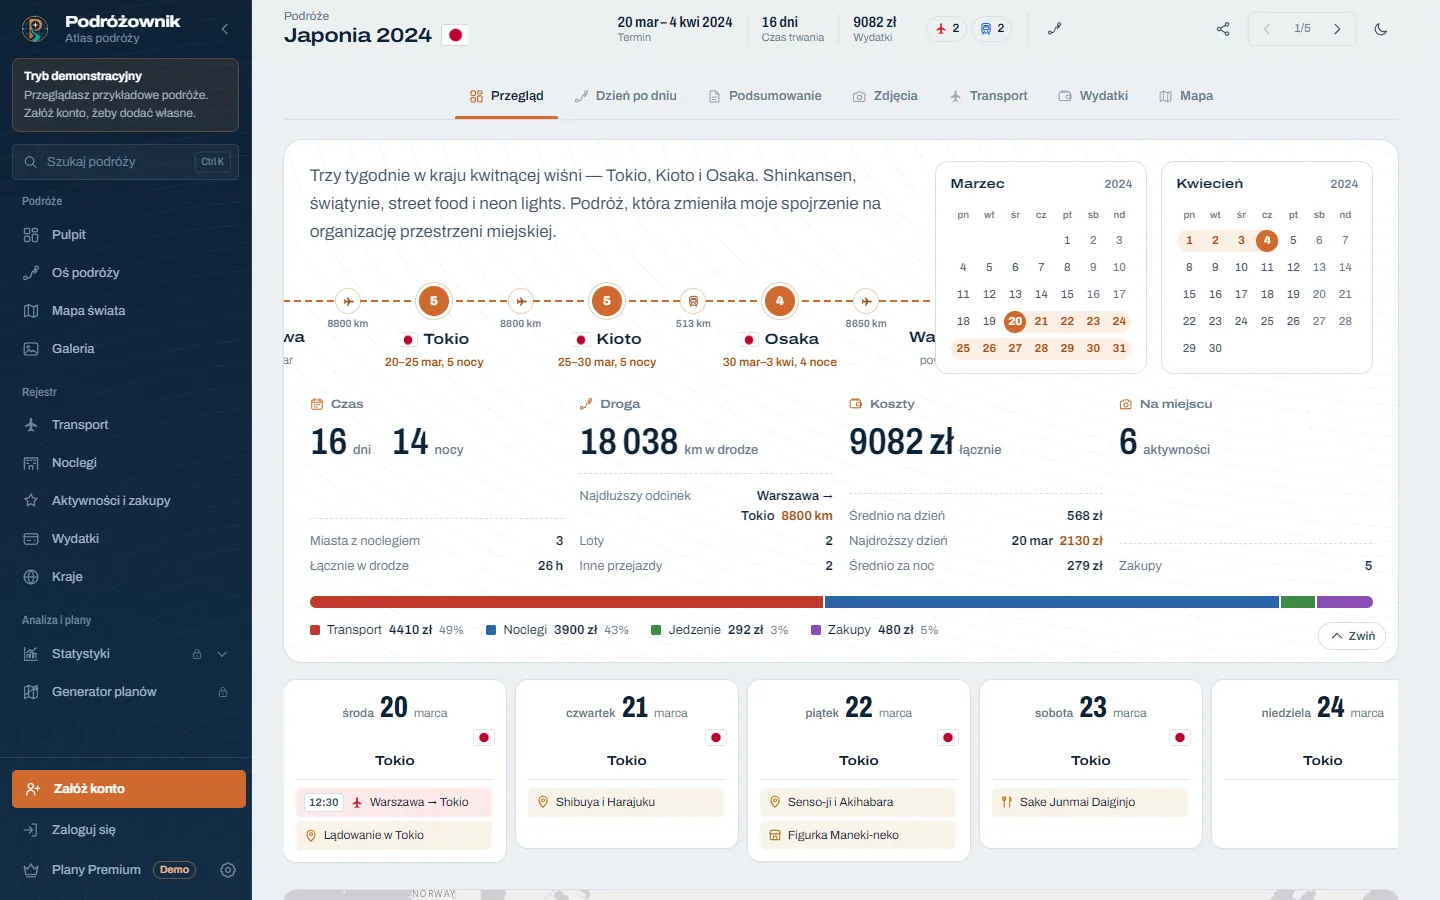Viewport: 1440px width, 900px height.
Task: Expand the Statystyki chevron
Action: click(222, 654)
